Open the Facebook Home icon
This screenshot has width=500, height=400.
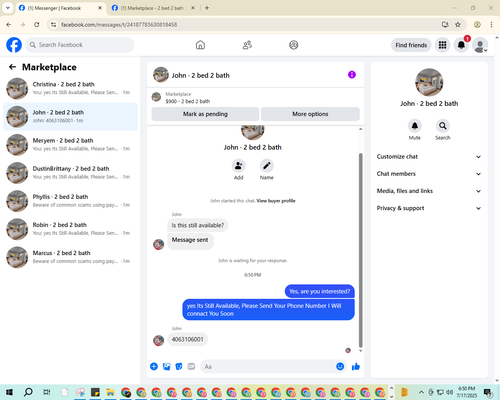200,45
